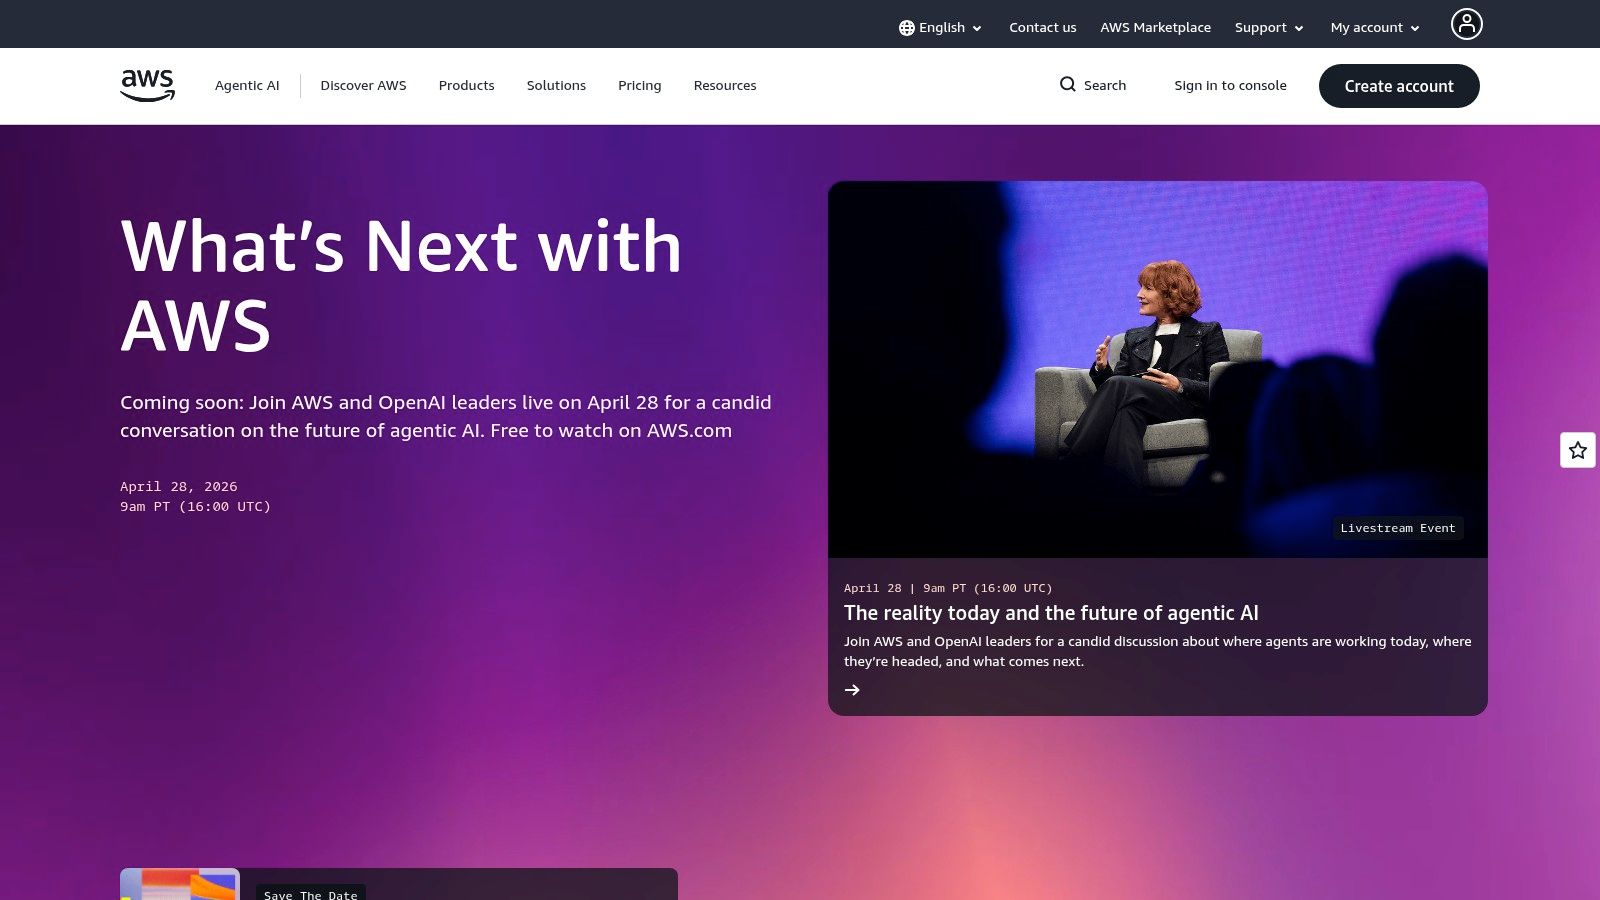The height and width of the screenshot is (900, 1600).
Task: Expand the My account dropdown
Action: pos(1375,28)
